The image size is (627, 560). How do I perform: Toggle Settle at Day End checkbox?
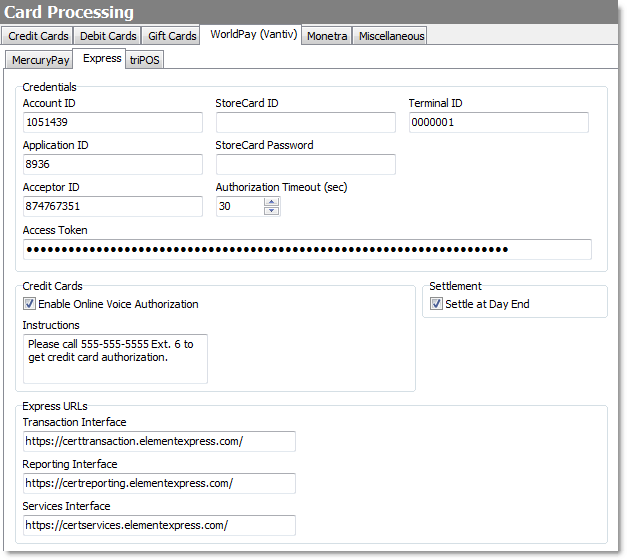[436, 304]
